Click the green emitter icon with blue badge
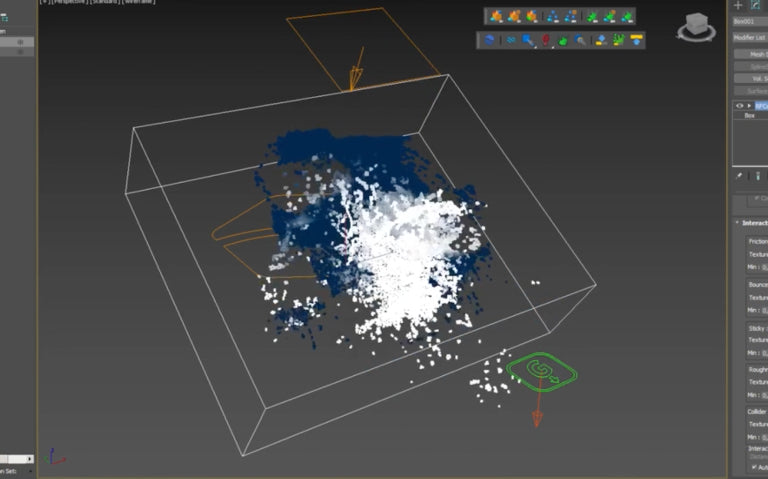This screenshot has height=479, width=768. click(627, 17)
